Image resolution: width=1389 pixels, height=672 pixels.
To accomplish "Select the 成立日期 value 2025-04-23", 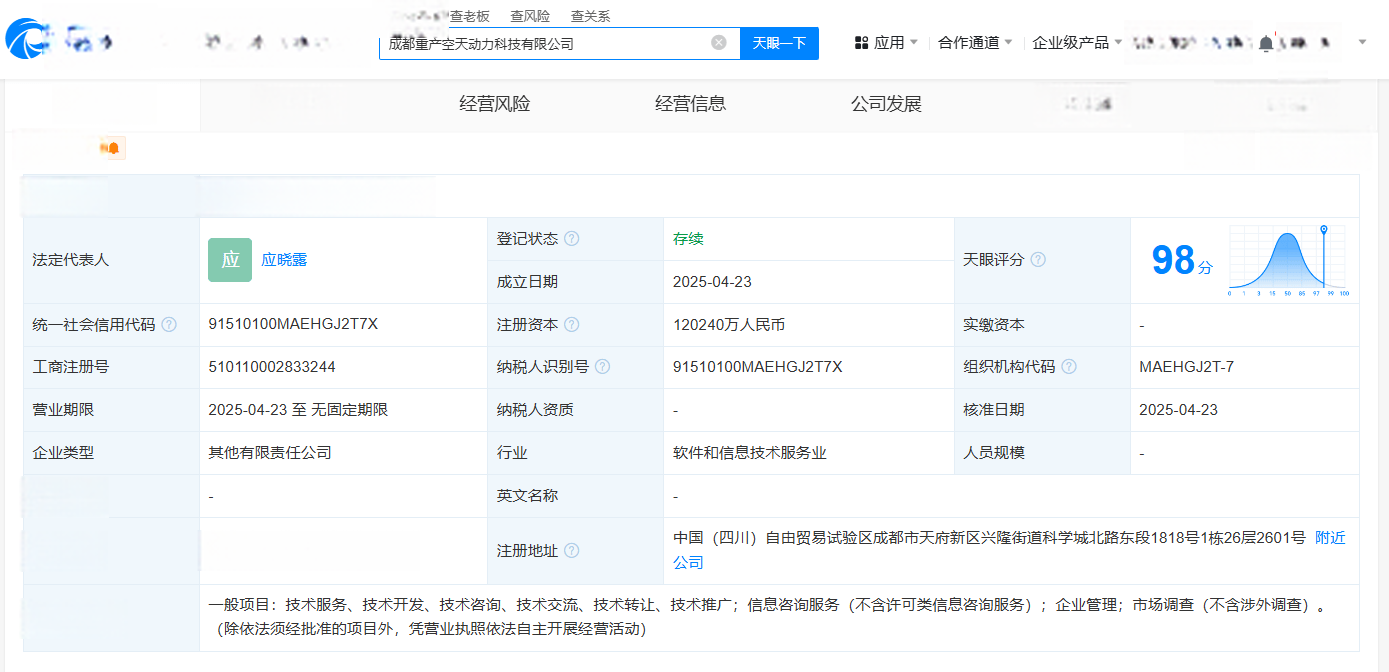I will (713, 282).
